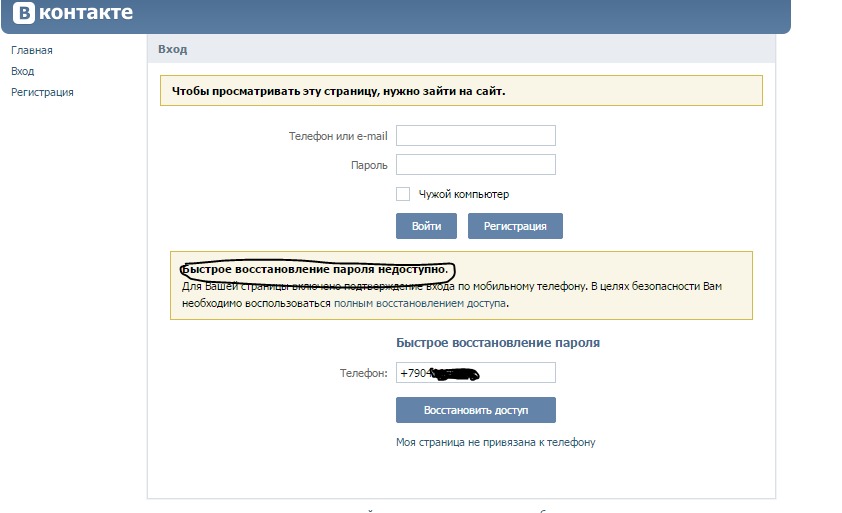
Task: Click the Чтобы просматривать эту страницу notice text
Action: pos(338,91)
